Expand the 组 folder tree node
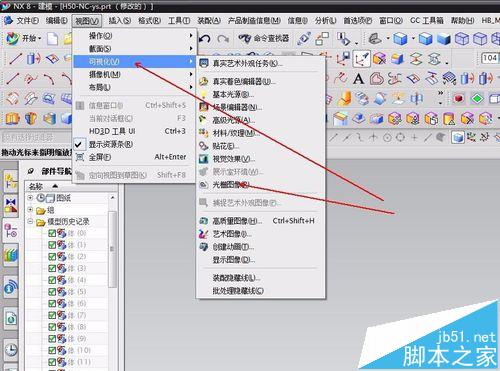The height and width of the screenshot is (371, 500). (x=30, y=210)
